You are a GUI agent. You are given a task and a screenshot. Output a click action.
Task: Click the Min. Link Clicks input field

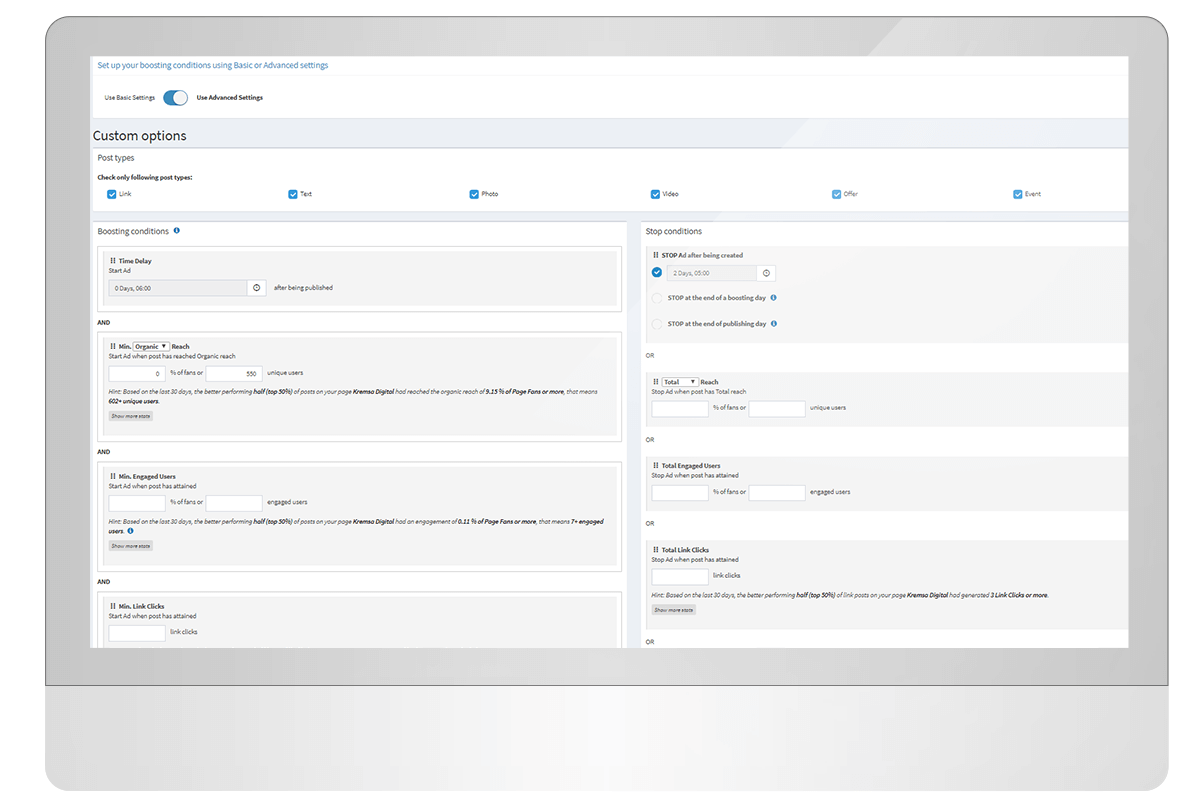(x=137, y=633)
